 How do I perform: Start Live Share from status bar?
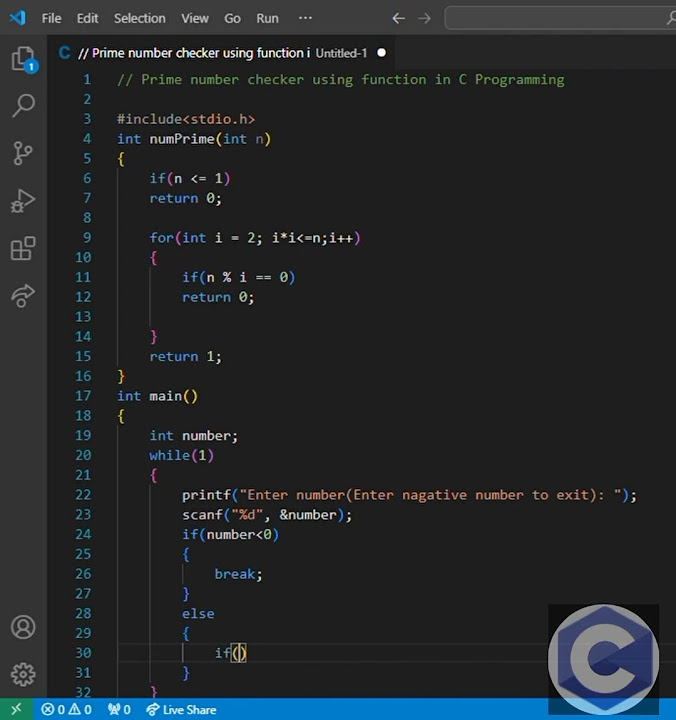[x=181, y=709]
